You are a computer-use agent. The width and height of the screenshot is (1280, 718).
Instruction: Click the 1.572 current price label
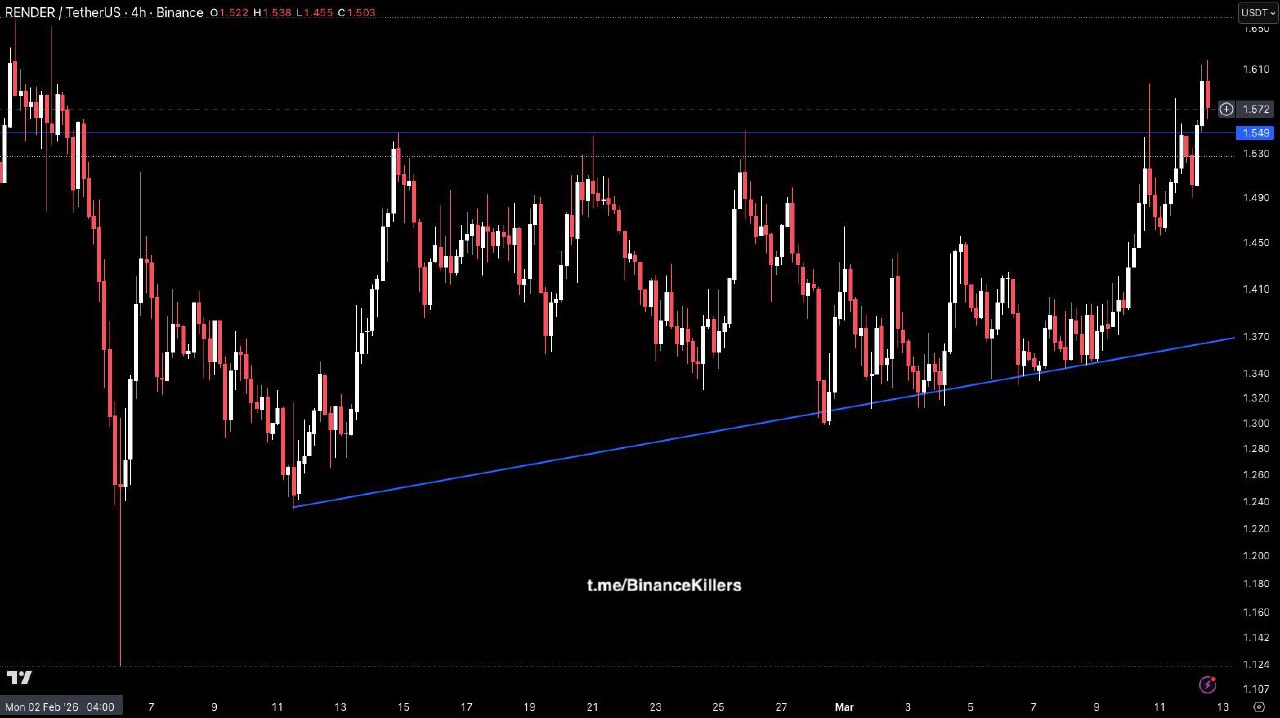click(x=1256, y=109)
